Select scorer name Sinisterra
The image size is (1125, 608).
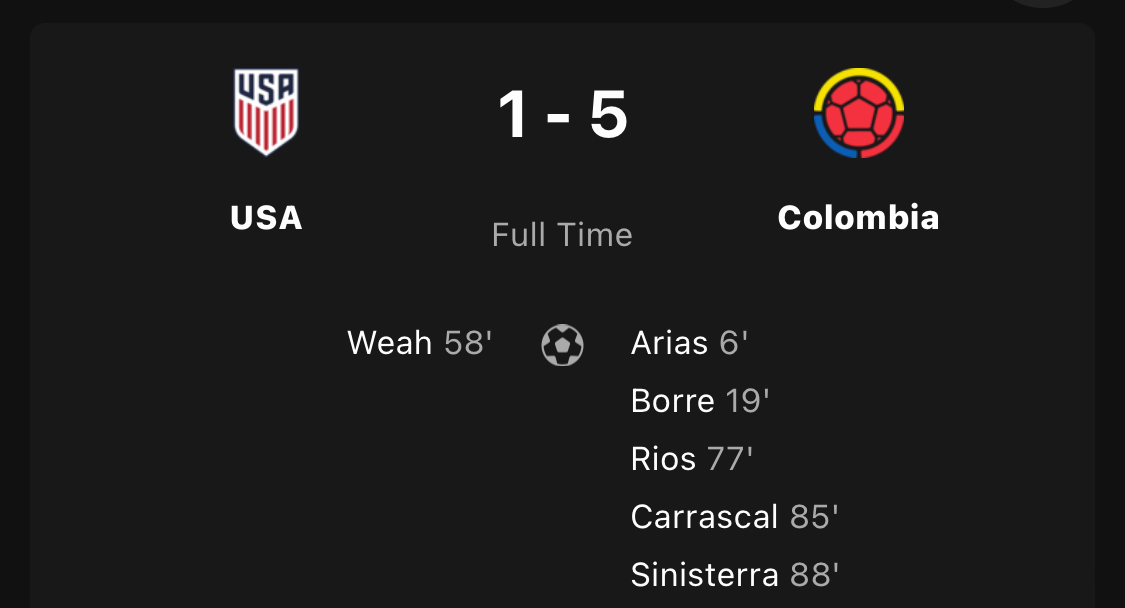tap(704, 575)
